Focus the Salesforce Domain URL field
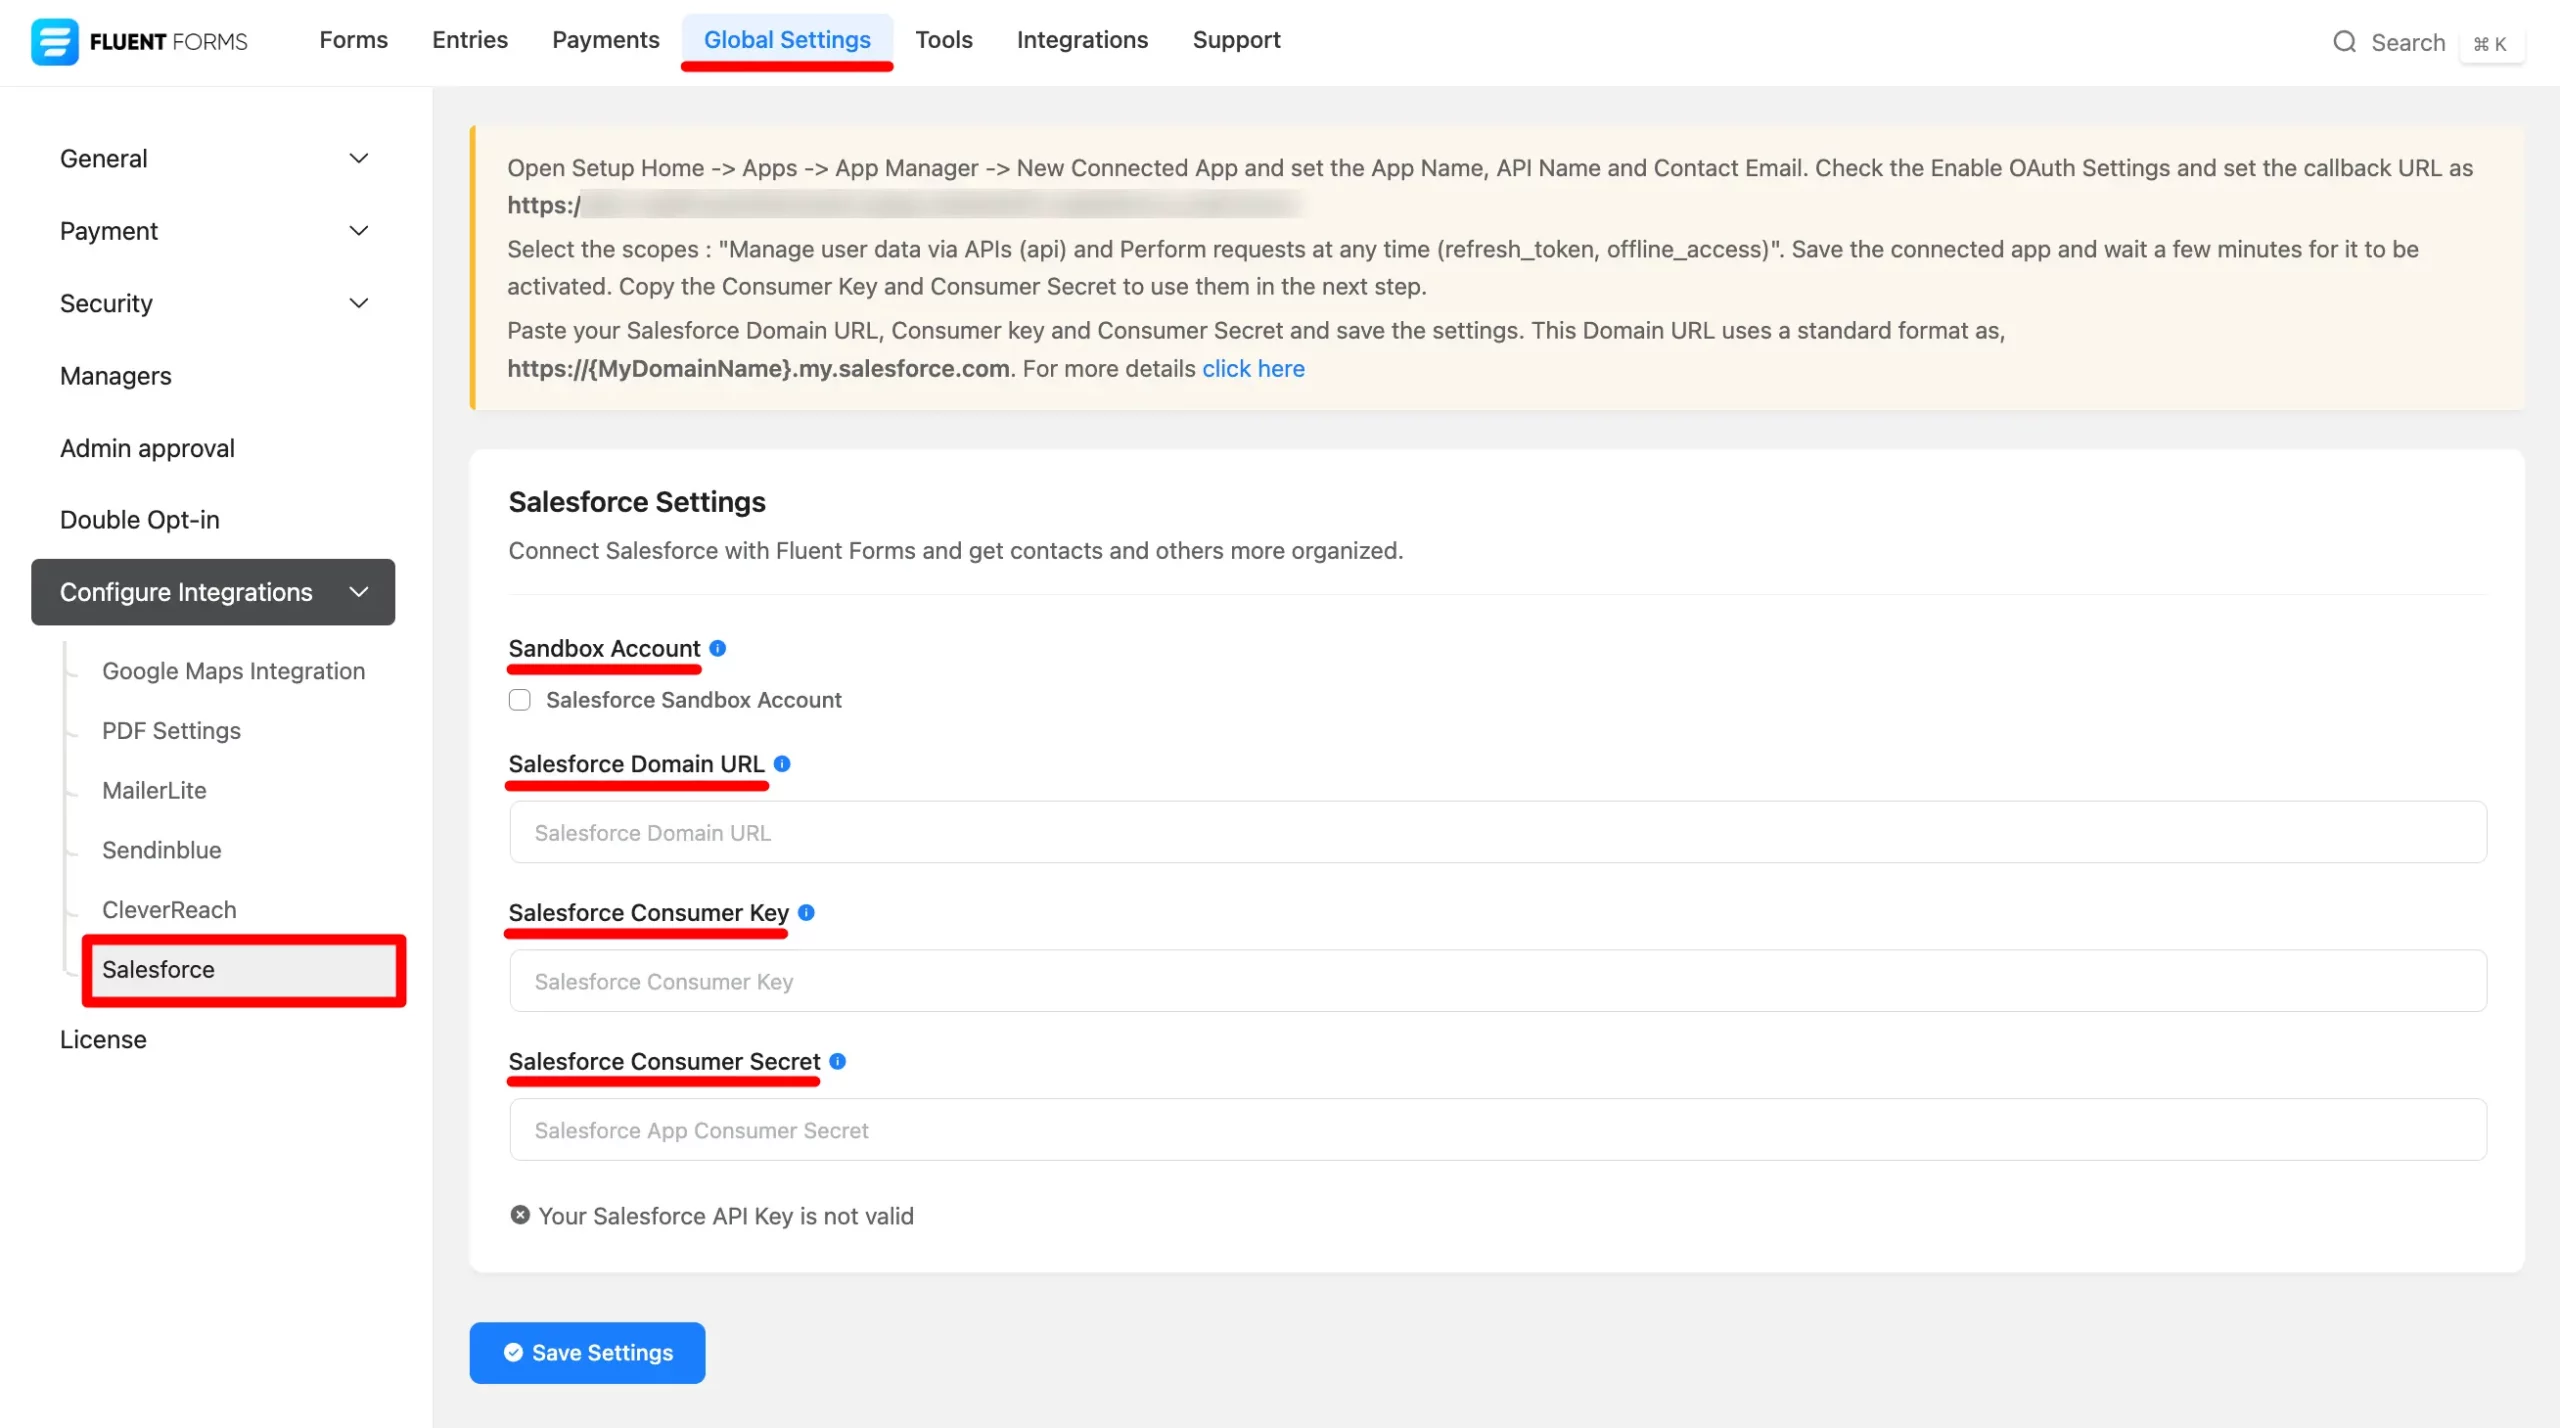This screenshot has height=1428, width=2560. (1497, 832)
